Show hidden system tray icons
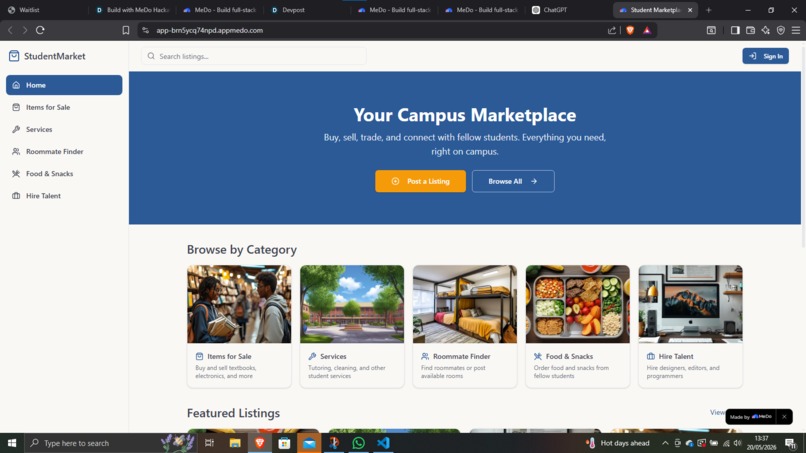This screenshot has height=453, width=806. [665, 443]
